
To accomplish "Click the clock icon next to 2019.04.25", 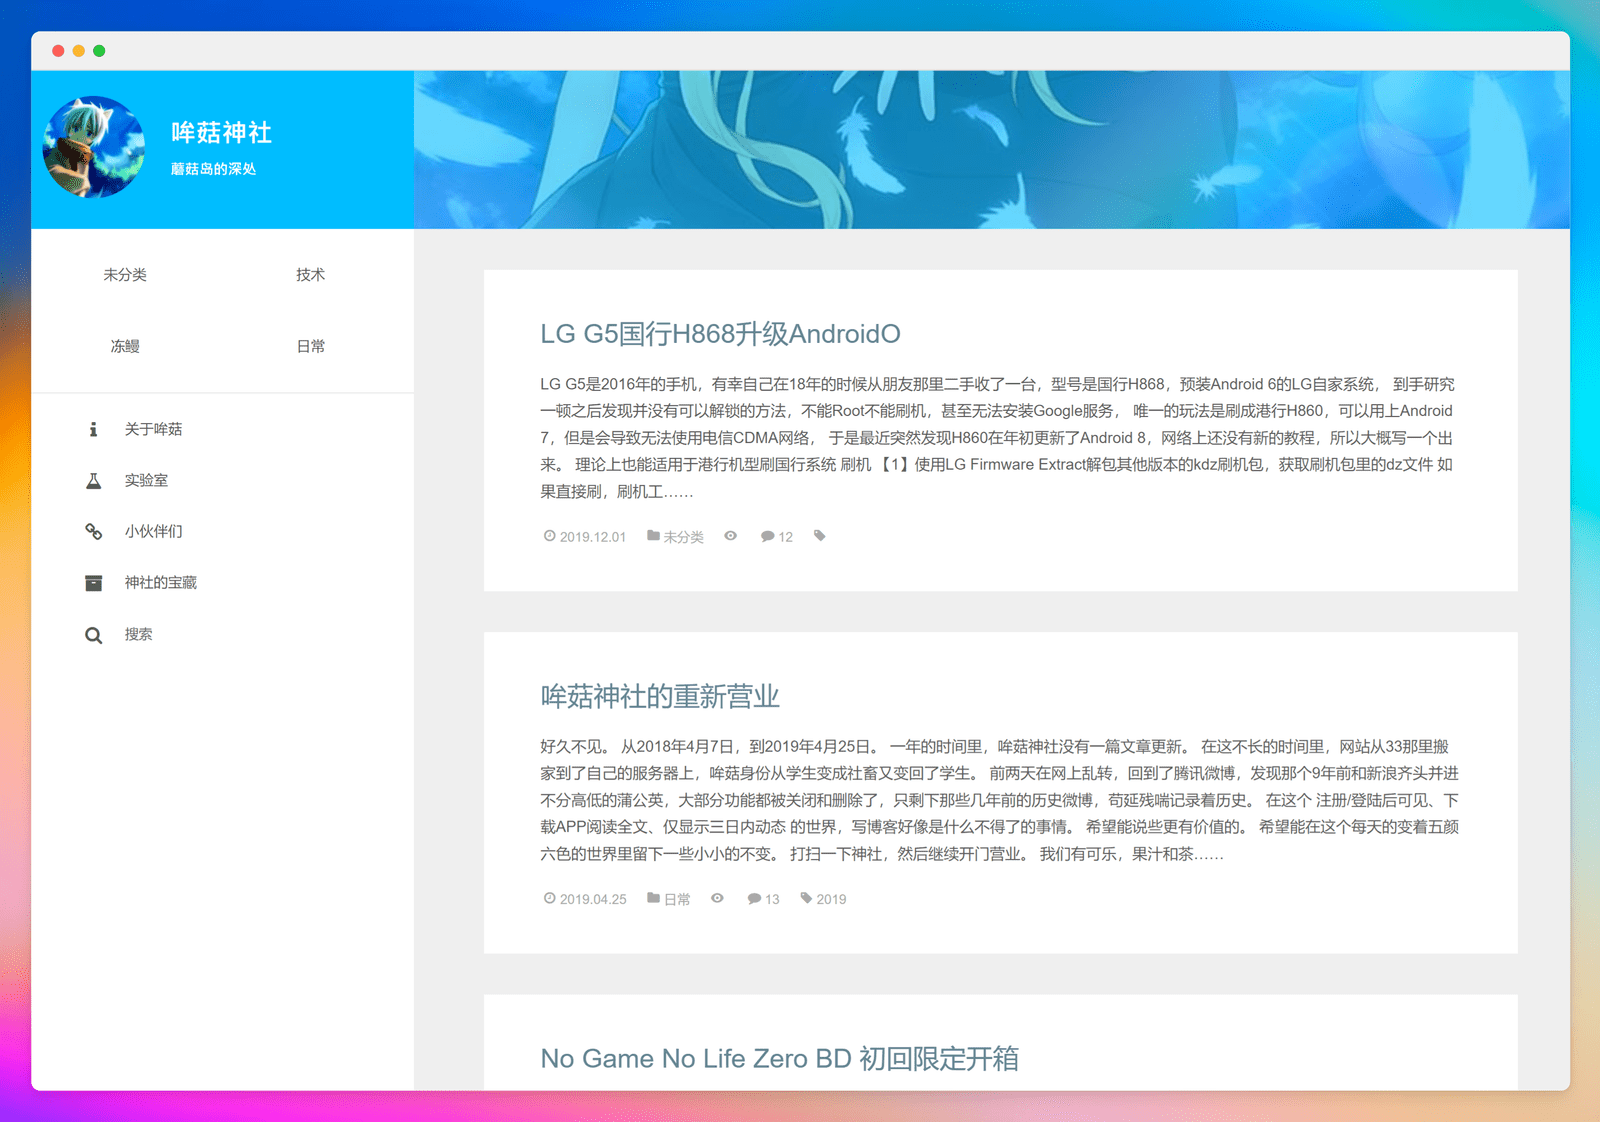I will [x=549, y=898].
